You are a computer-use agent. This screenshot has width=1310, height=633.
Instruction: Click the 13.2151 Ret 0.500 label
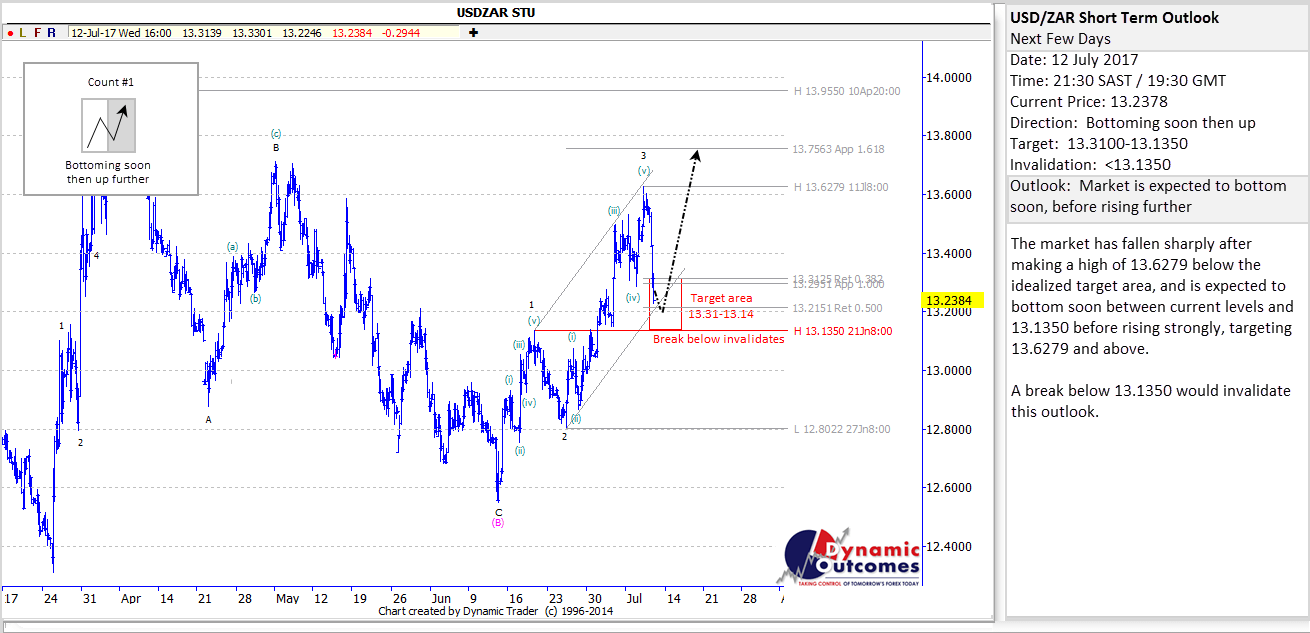point(837,308)
